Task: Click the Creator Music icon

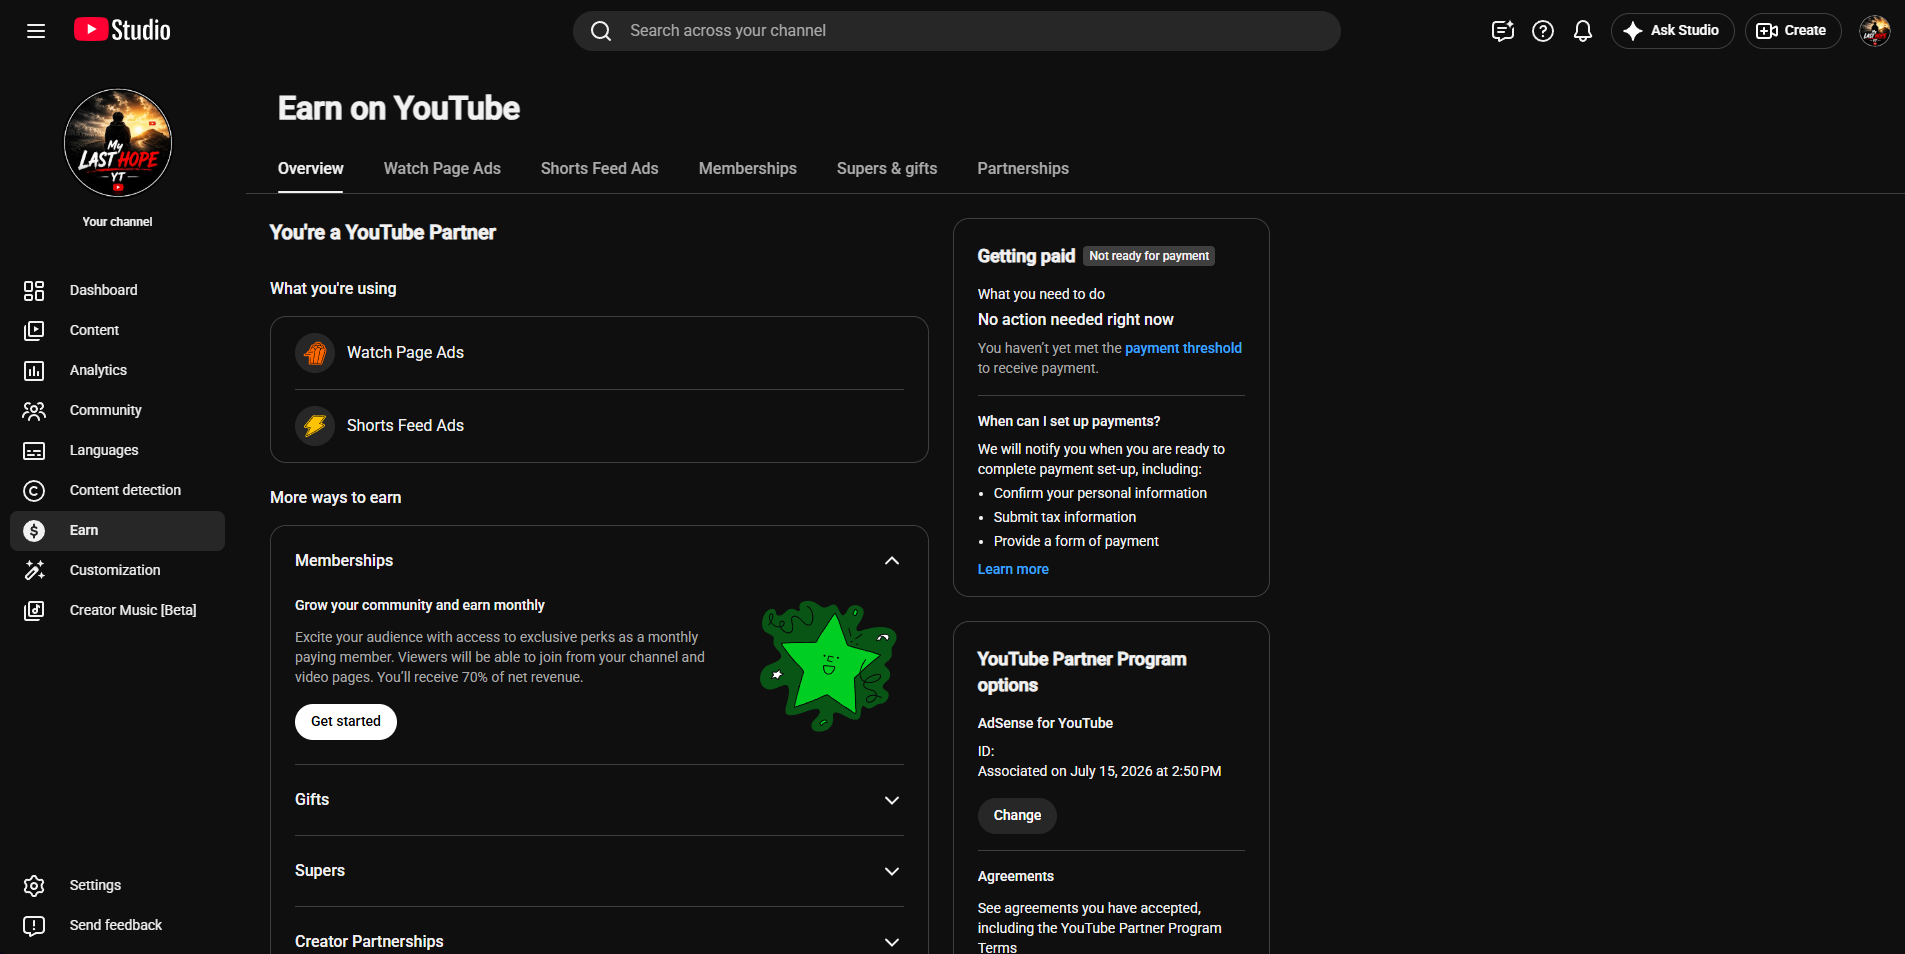Action: click(34, 610)
